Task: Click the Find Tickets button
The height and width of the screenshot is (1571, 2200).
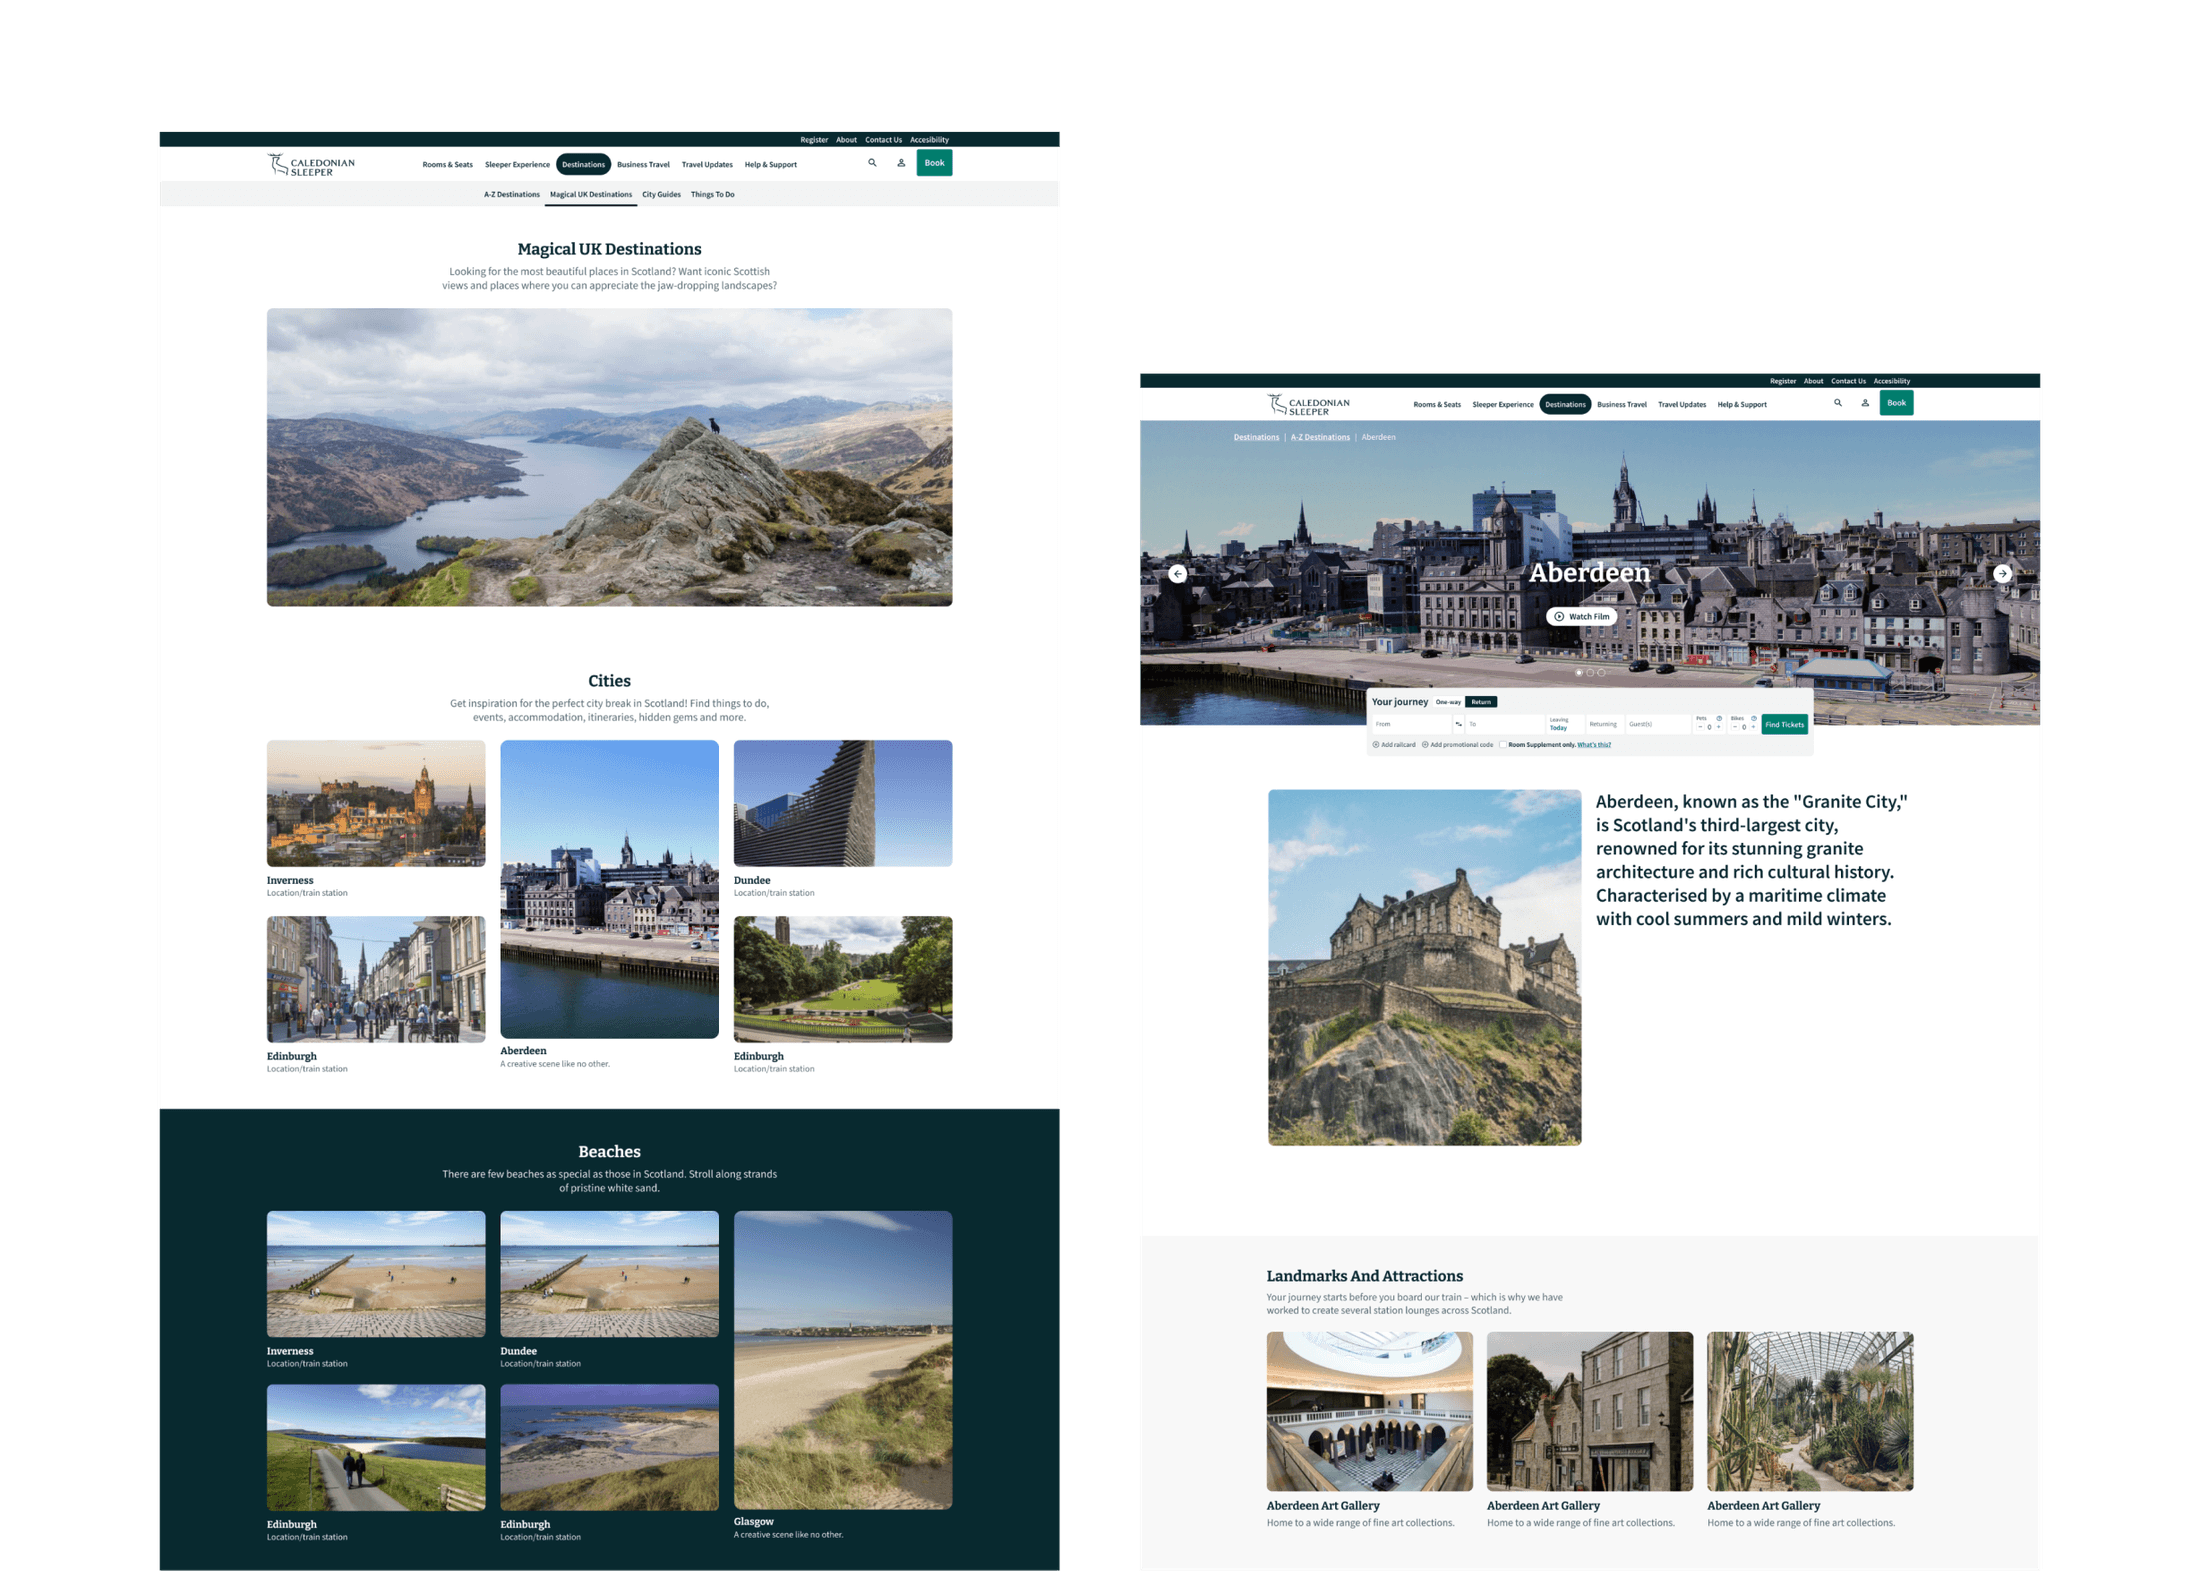Action: pyautogui.click(x=1784, y=724)
